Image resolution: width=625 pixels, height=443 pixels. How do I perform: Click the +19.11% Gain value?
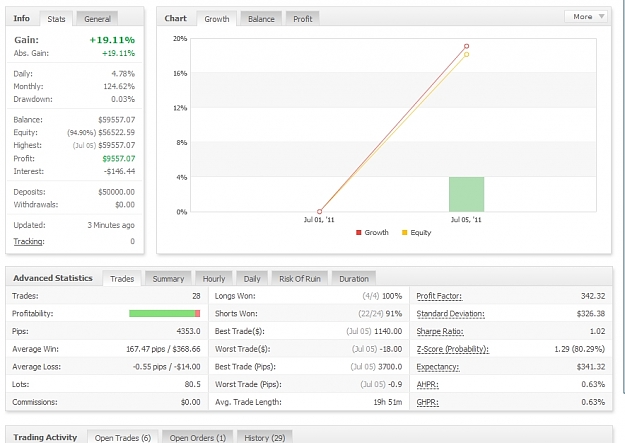[x=112, y=40]
